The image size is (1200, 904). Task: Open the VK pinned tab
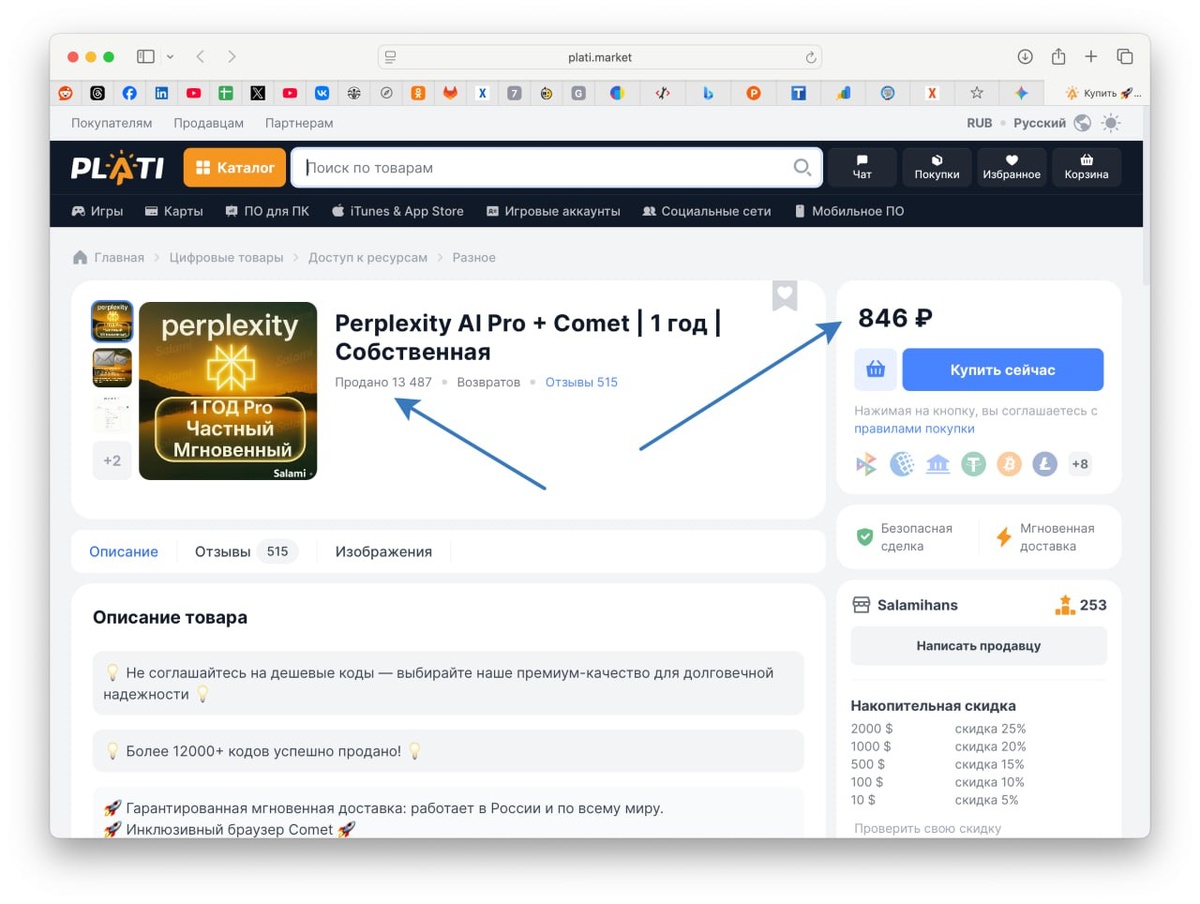[322, 93]
